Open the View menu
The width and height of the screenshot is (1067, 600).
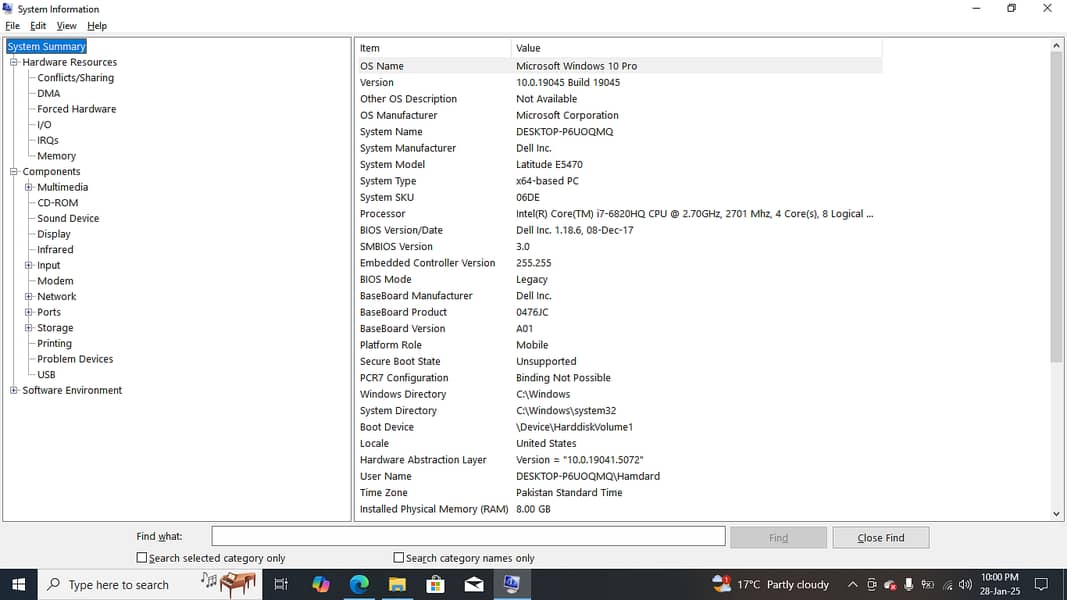66,26
